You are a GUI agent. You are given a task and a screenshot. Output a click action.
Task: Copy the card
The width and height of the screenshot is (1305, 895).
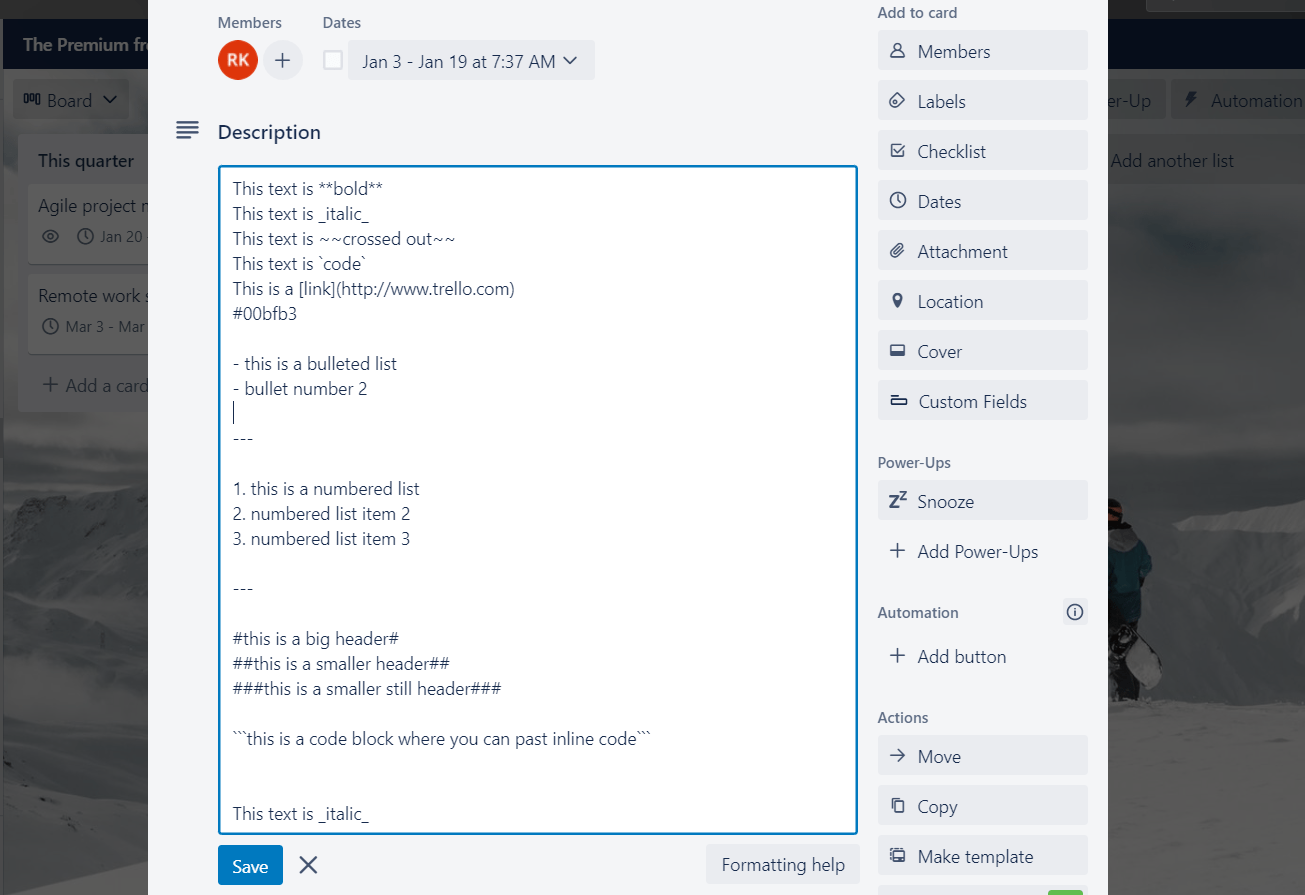pyautogui.click(x=982, y=806)
